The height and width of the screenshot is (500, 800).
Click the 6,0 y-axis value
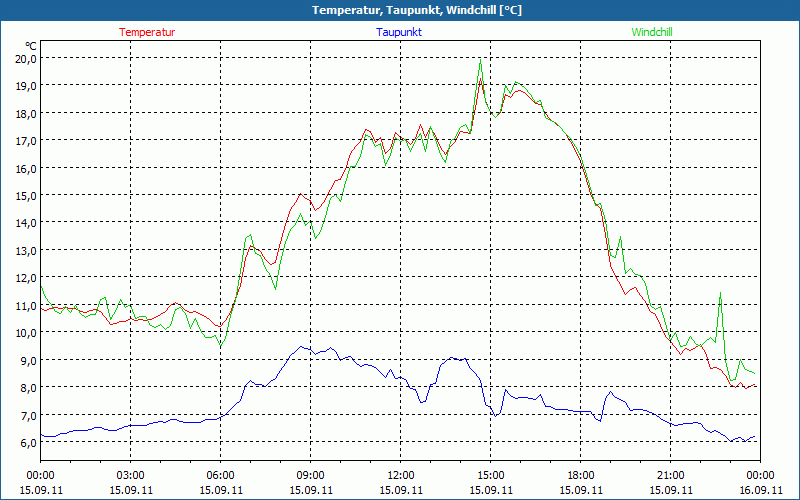click(28, 443)
